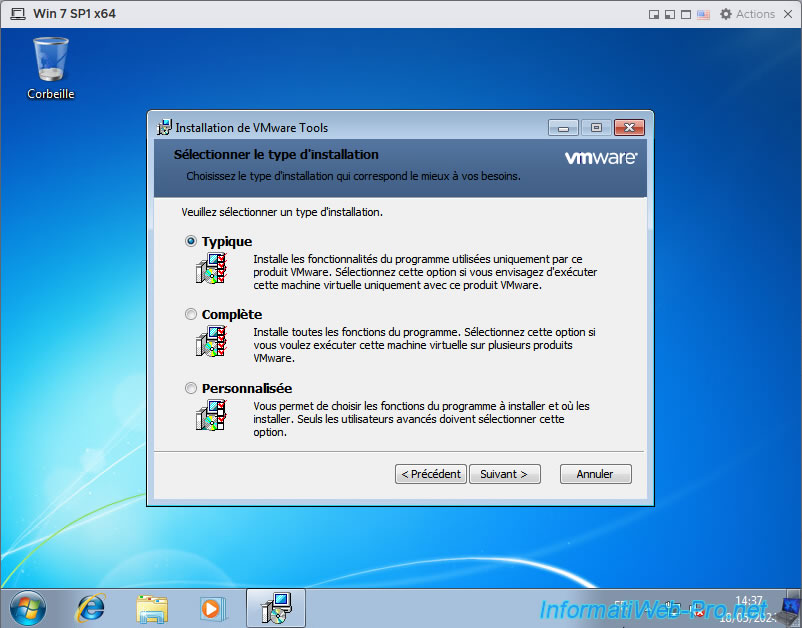Click the installer icon beside Typique

click(211, 268)
